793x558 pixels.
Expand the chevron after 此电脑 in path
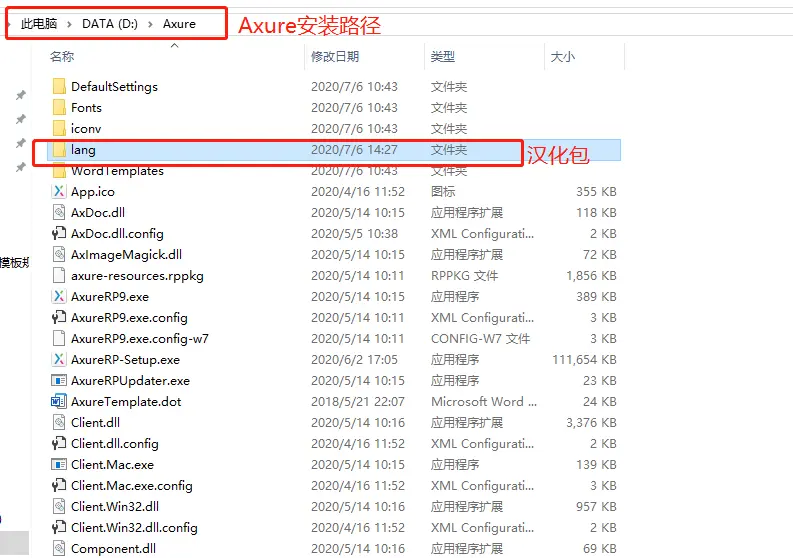69,24
